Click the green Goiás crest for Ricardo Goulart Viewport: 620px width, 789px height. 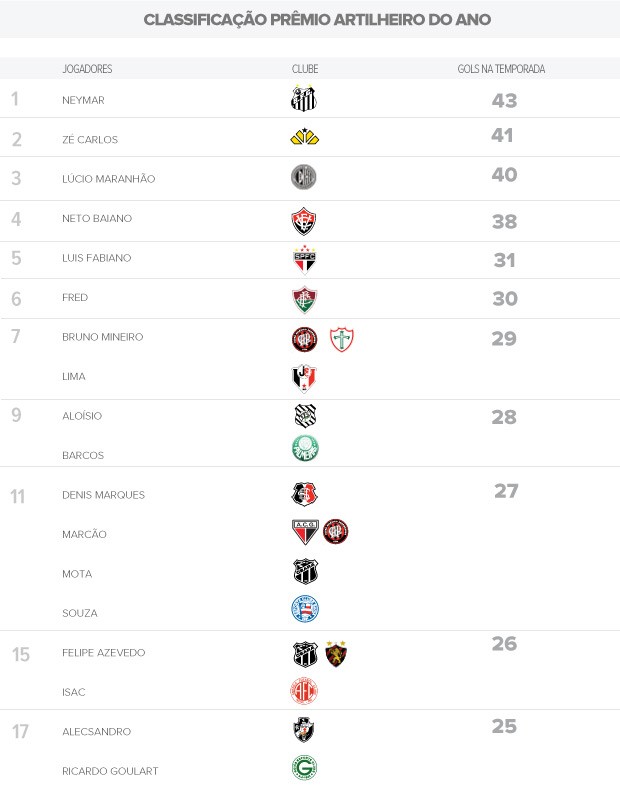(304, 769)
